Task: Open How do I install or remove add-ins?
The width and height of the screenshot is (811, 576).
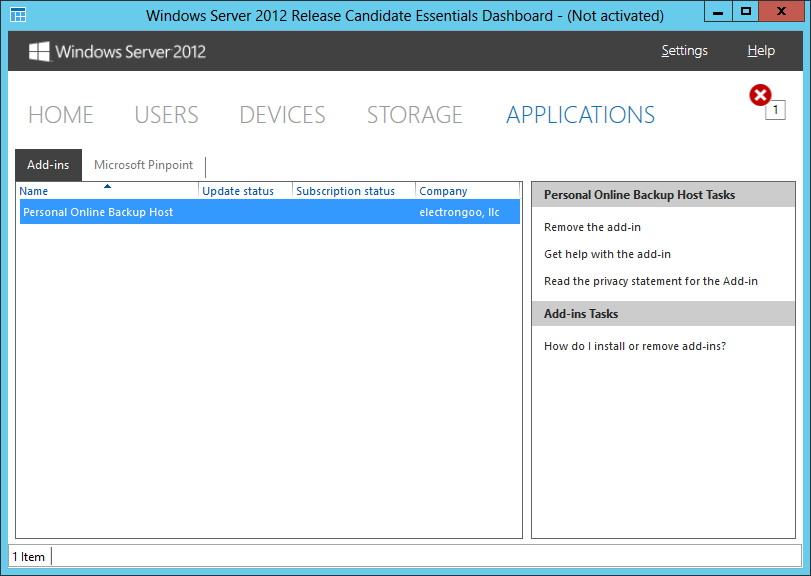Action: (635, 346)
